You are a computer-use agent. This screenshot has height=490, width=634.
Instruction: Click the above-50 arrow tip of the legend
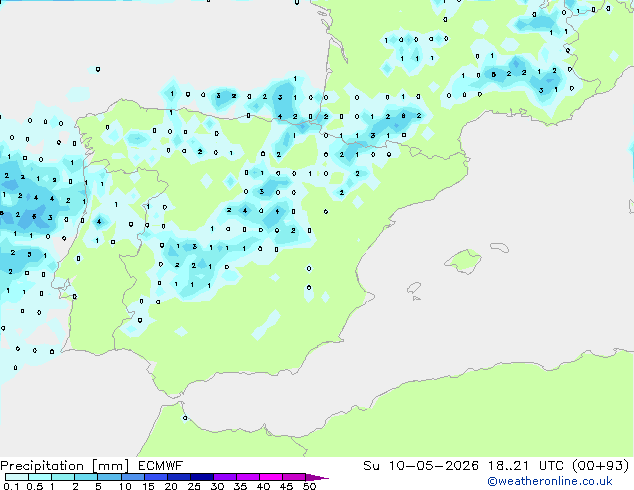click(317, 477)
